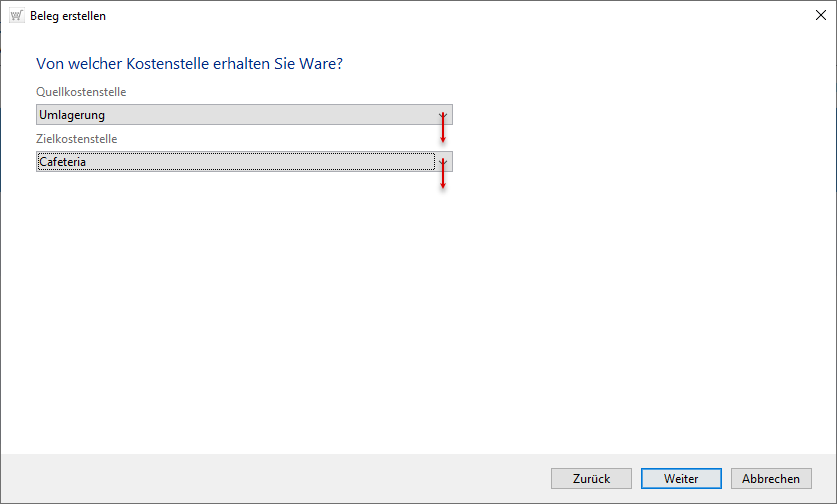Expand the Quellkostenstelle dropdown arrow
This screenshot has height=504, width=837.
tap(443, 115)
